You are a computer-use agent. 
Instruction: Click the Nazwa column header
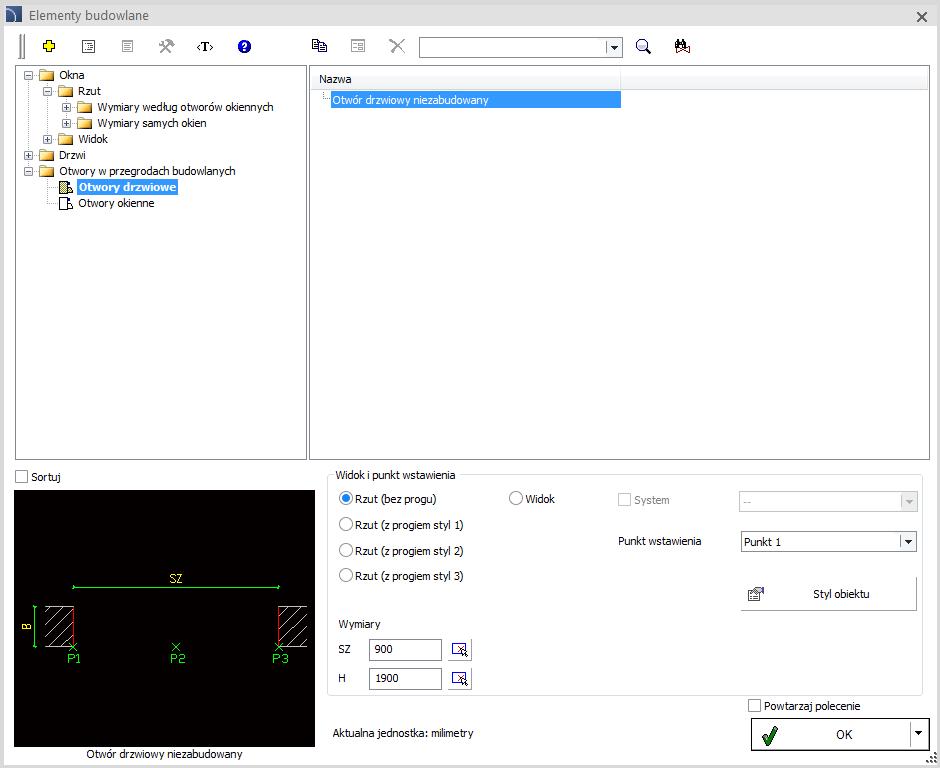point(465,79)
